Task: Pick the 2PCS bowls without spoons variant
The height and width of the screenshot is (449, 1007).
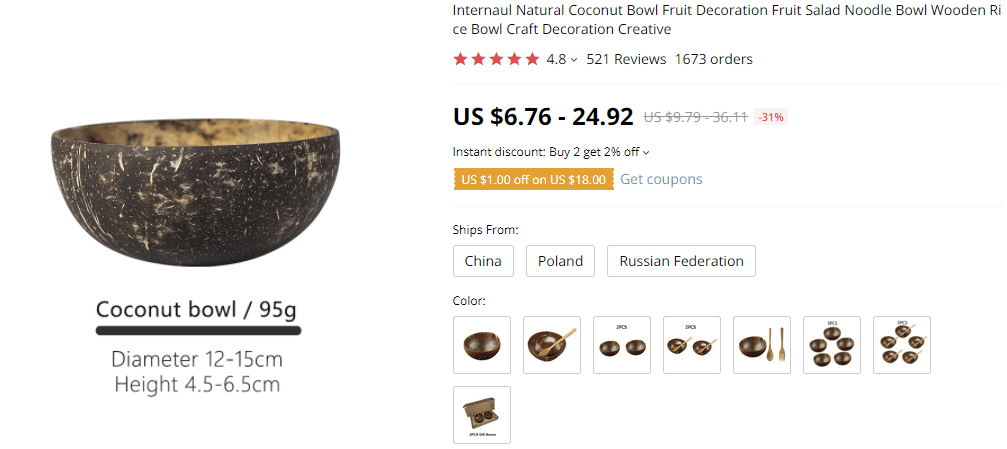Action: pos(621,345)
